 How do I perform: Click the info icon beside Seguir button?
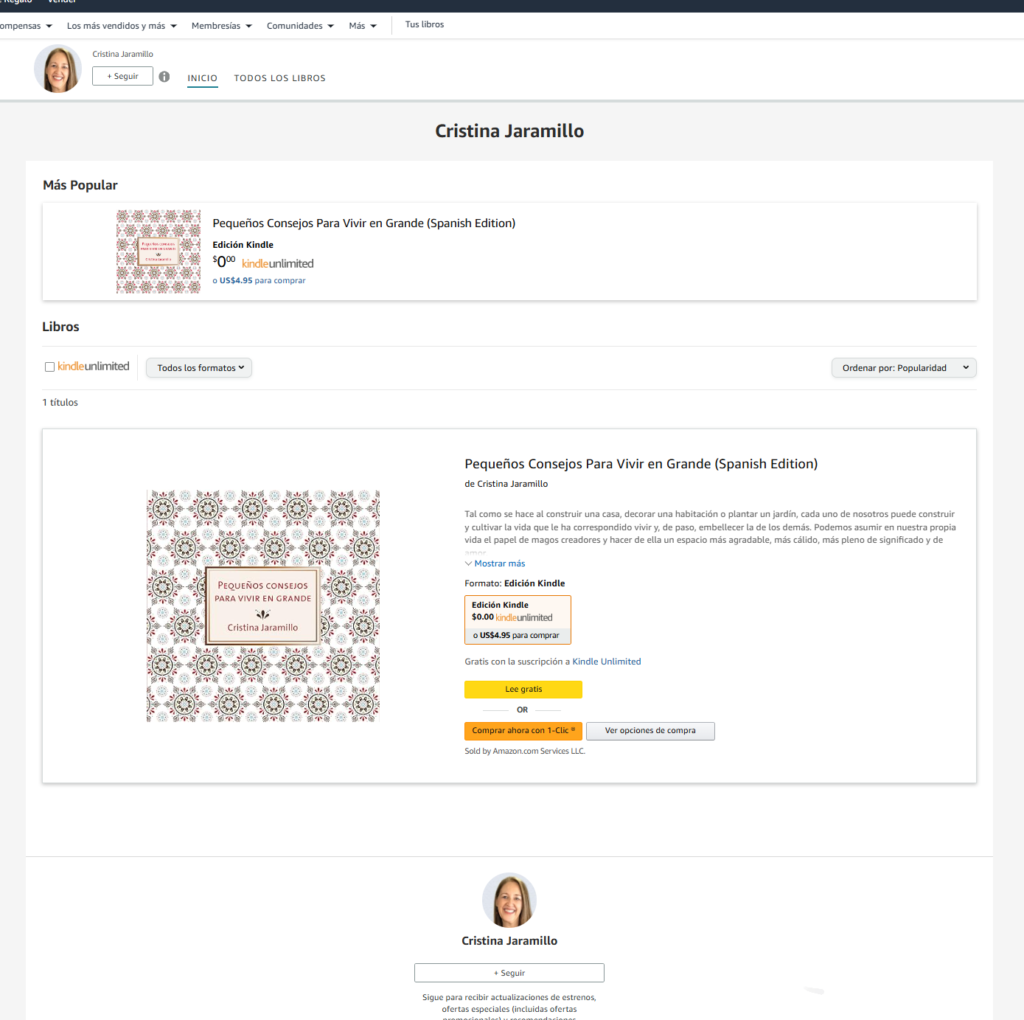point(164,76)
